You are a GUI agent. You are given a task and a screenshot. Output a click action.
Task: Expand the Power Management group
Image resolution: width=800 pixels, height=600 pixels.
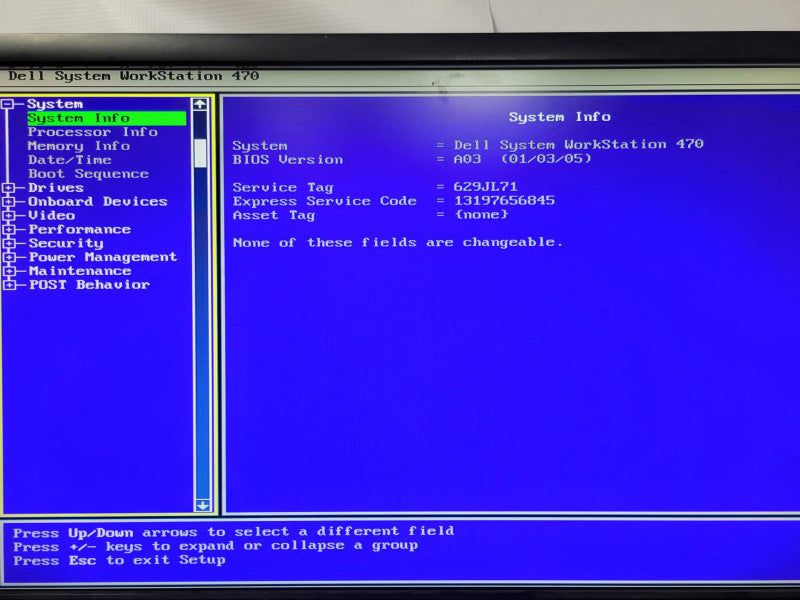click(x=9, y=257)
